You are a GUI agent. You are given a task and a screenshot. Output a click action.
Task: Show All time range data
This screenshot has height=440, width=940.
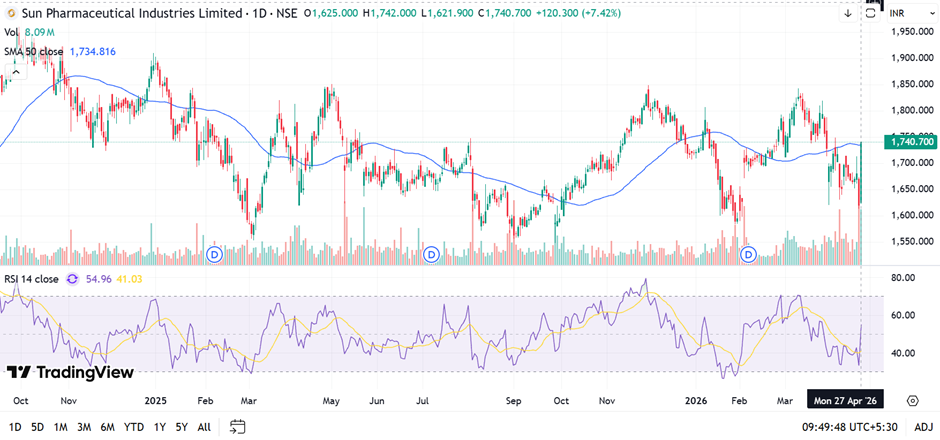click(204, 427)
